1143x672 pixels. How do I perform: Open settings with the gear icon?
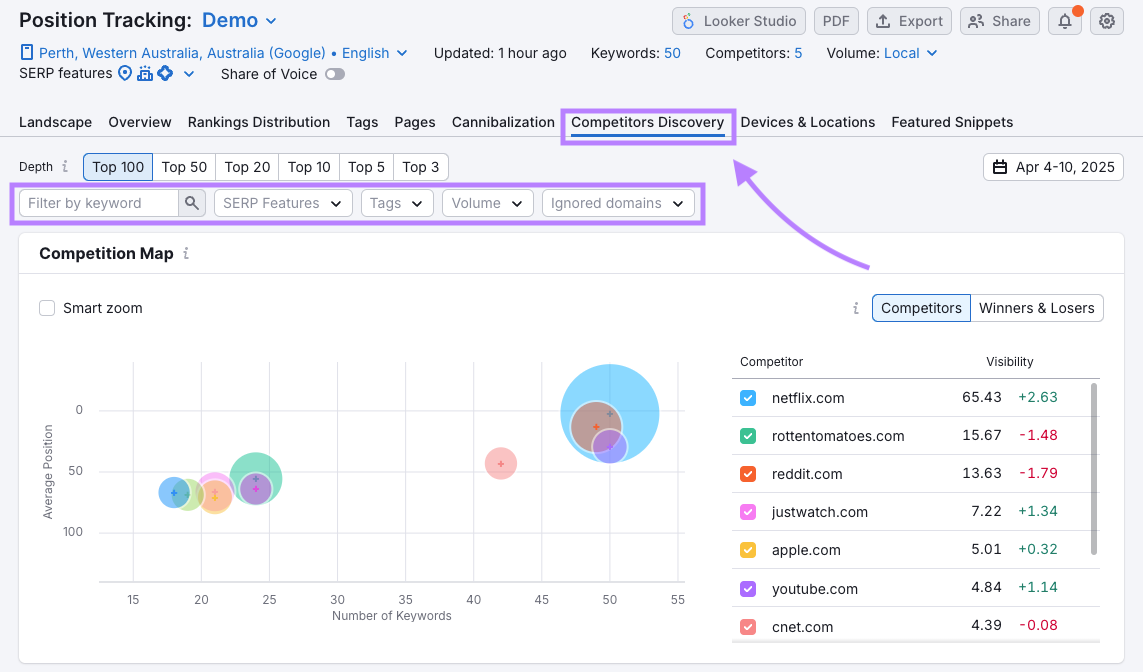(x=1106, y=21)
